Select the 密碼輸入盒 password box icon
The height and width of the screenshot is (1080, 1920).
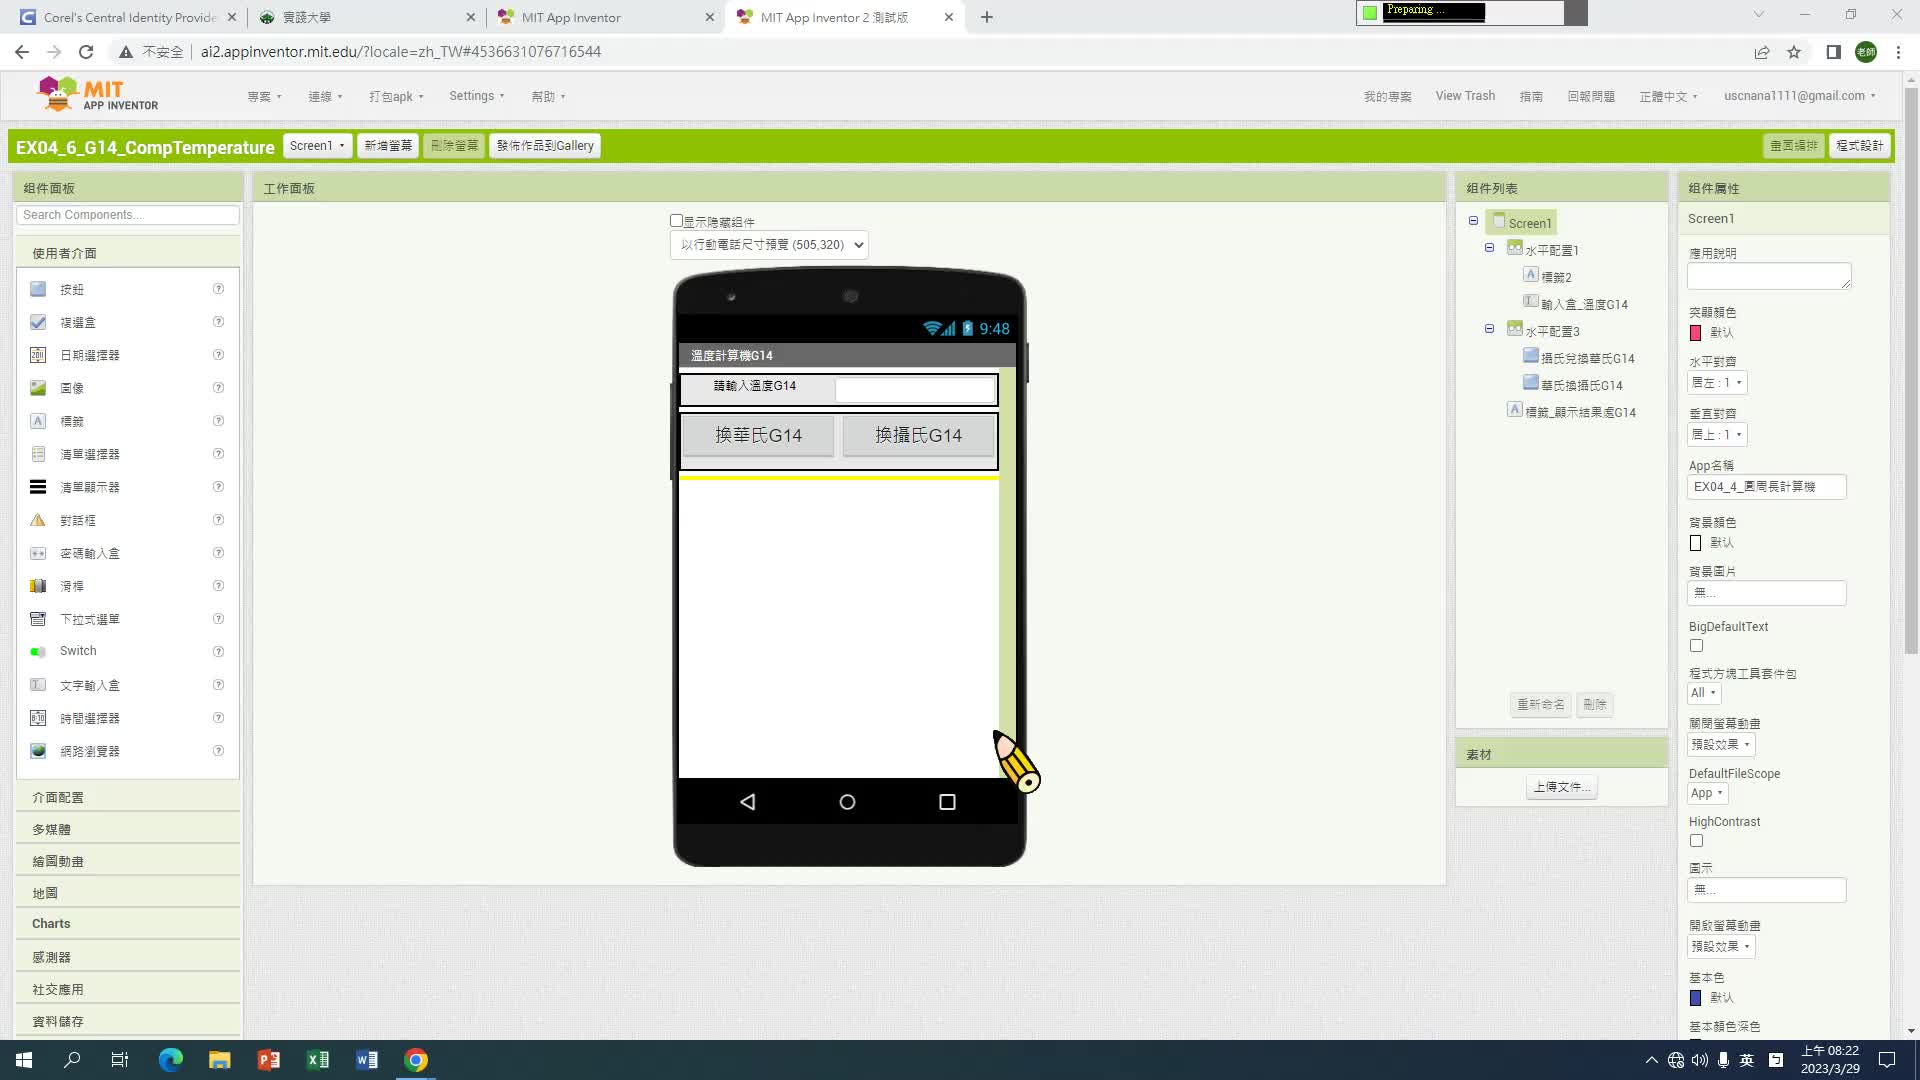[38, 553]
